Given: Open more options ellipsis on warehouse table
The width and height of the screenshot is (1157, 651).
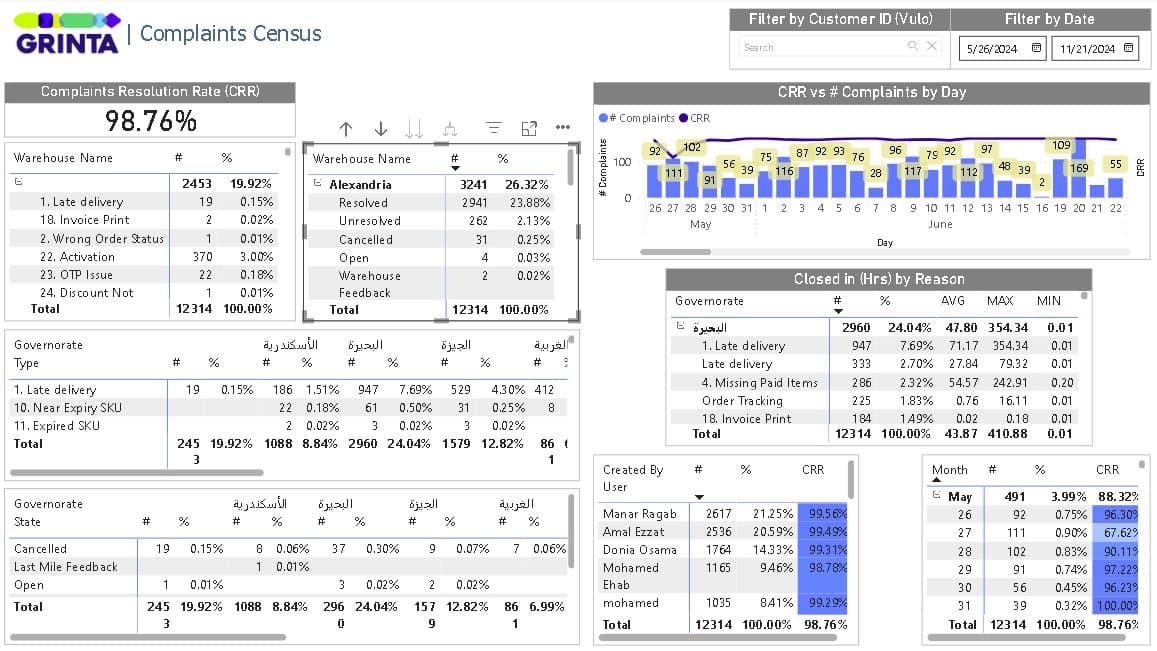Looking at the screenshot, I should coord(563,127).
